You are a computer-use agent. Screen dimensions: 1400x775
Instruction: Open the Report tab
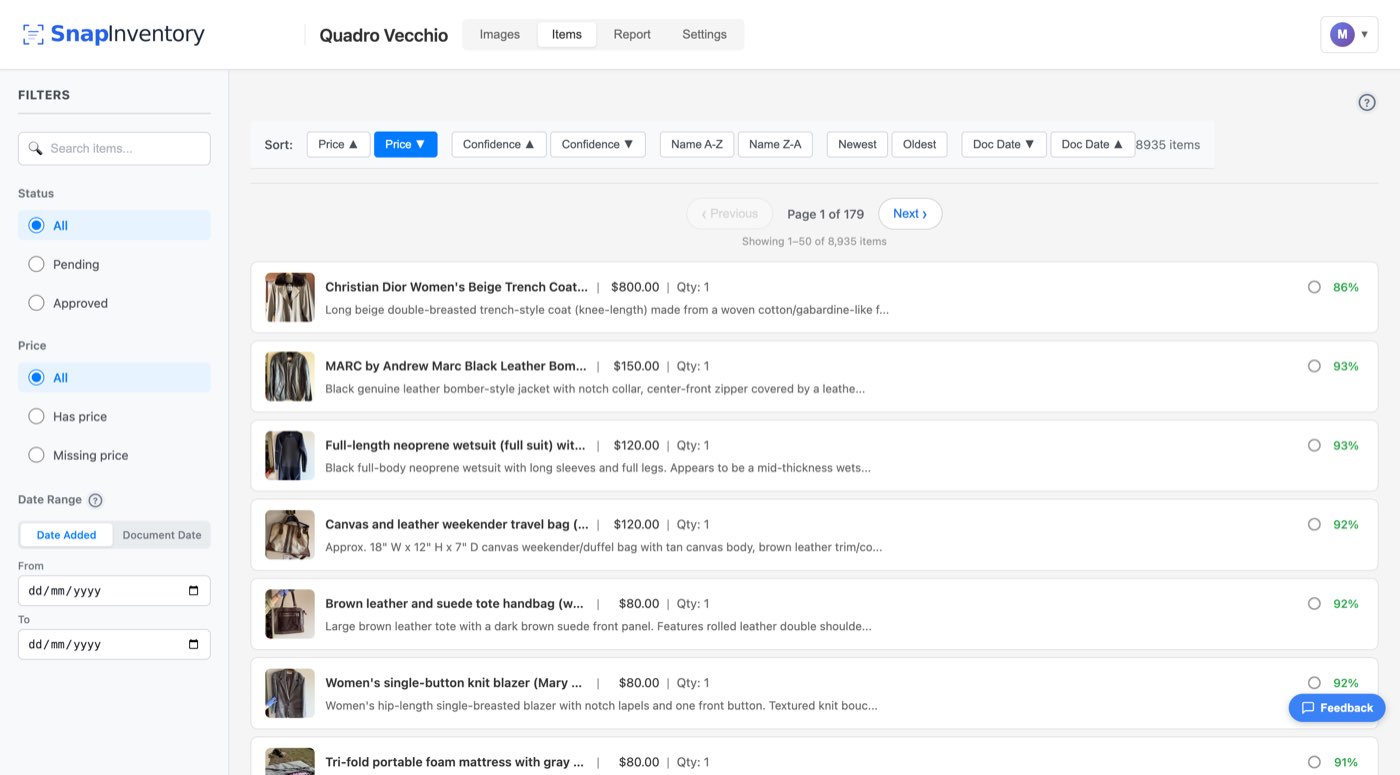click(x=632, y=34)
